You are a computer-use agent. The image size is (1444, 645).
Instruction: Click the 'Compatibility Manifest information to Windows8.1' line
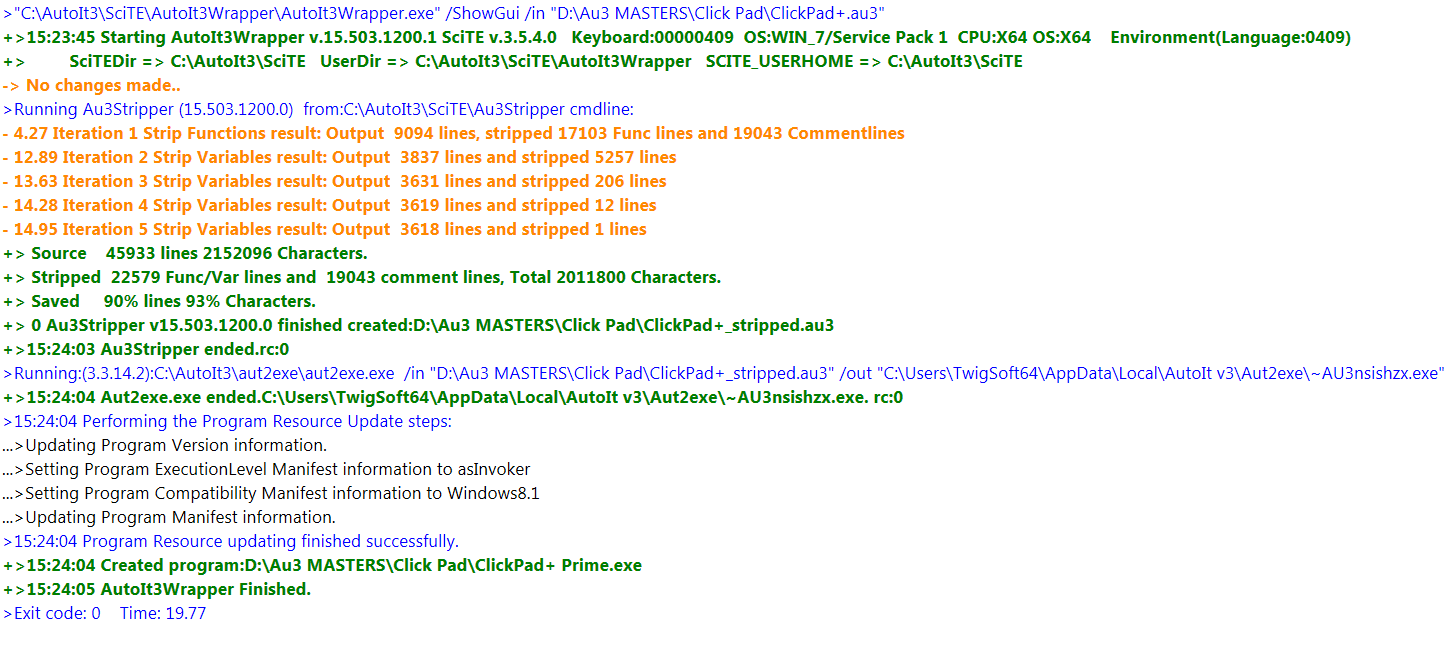point(271,493)
